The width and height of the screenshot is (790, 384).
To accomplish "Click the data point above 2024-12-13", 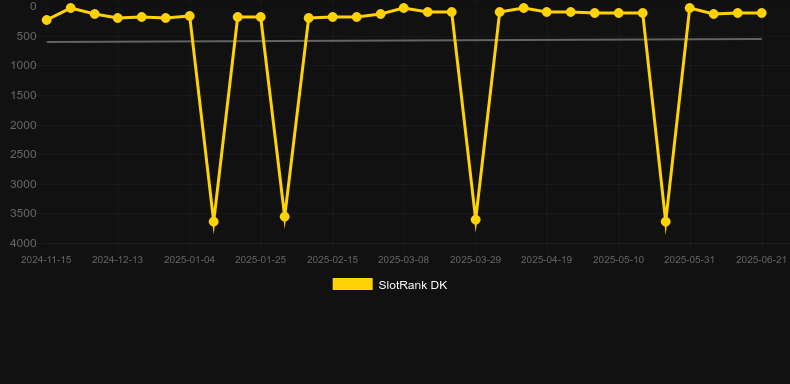I will pyautogui.click(x=118, y=18).
